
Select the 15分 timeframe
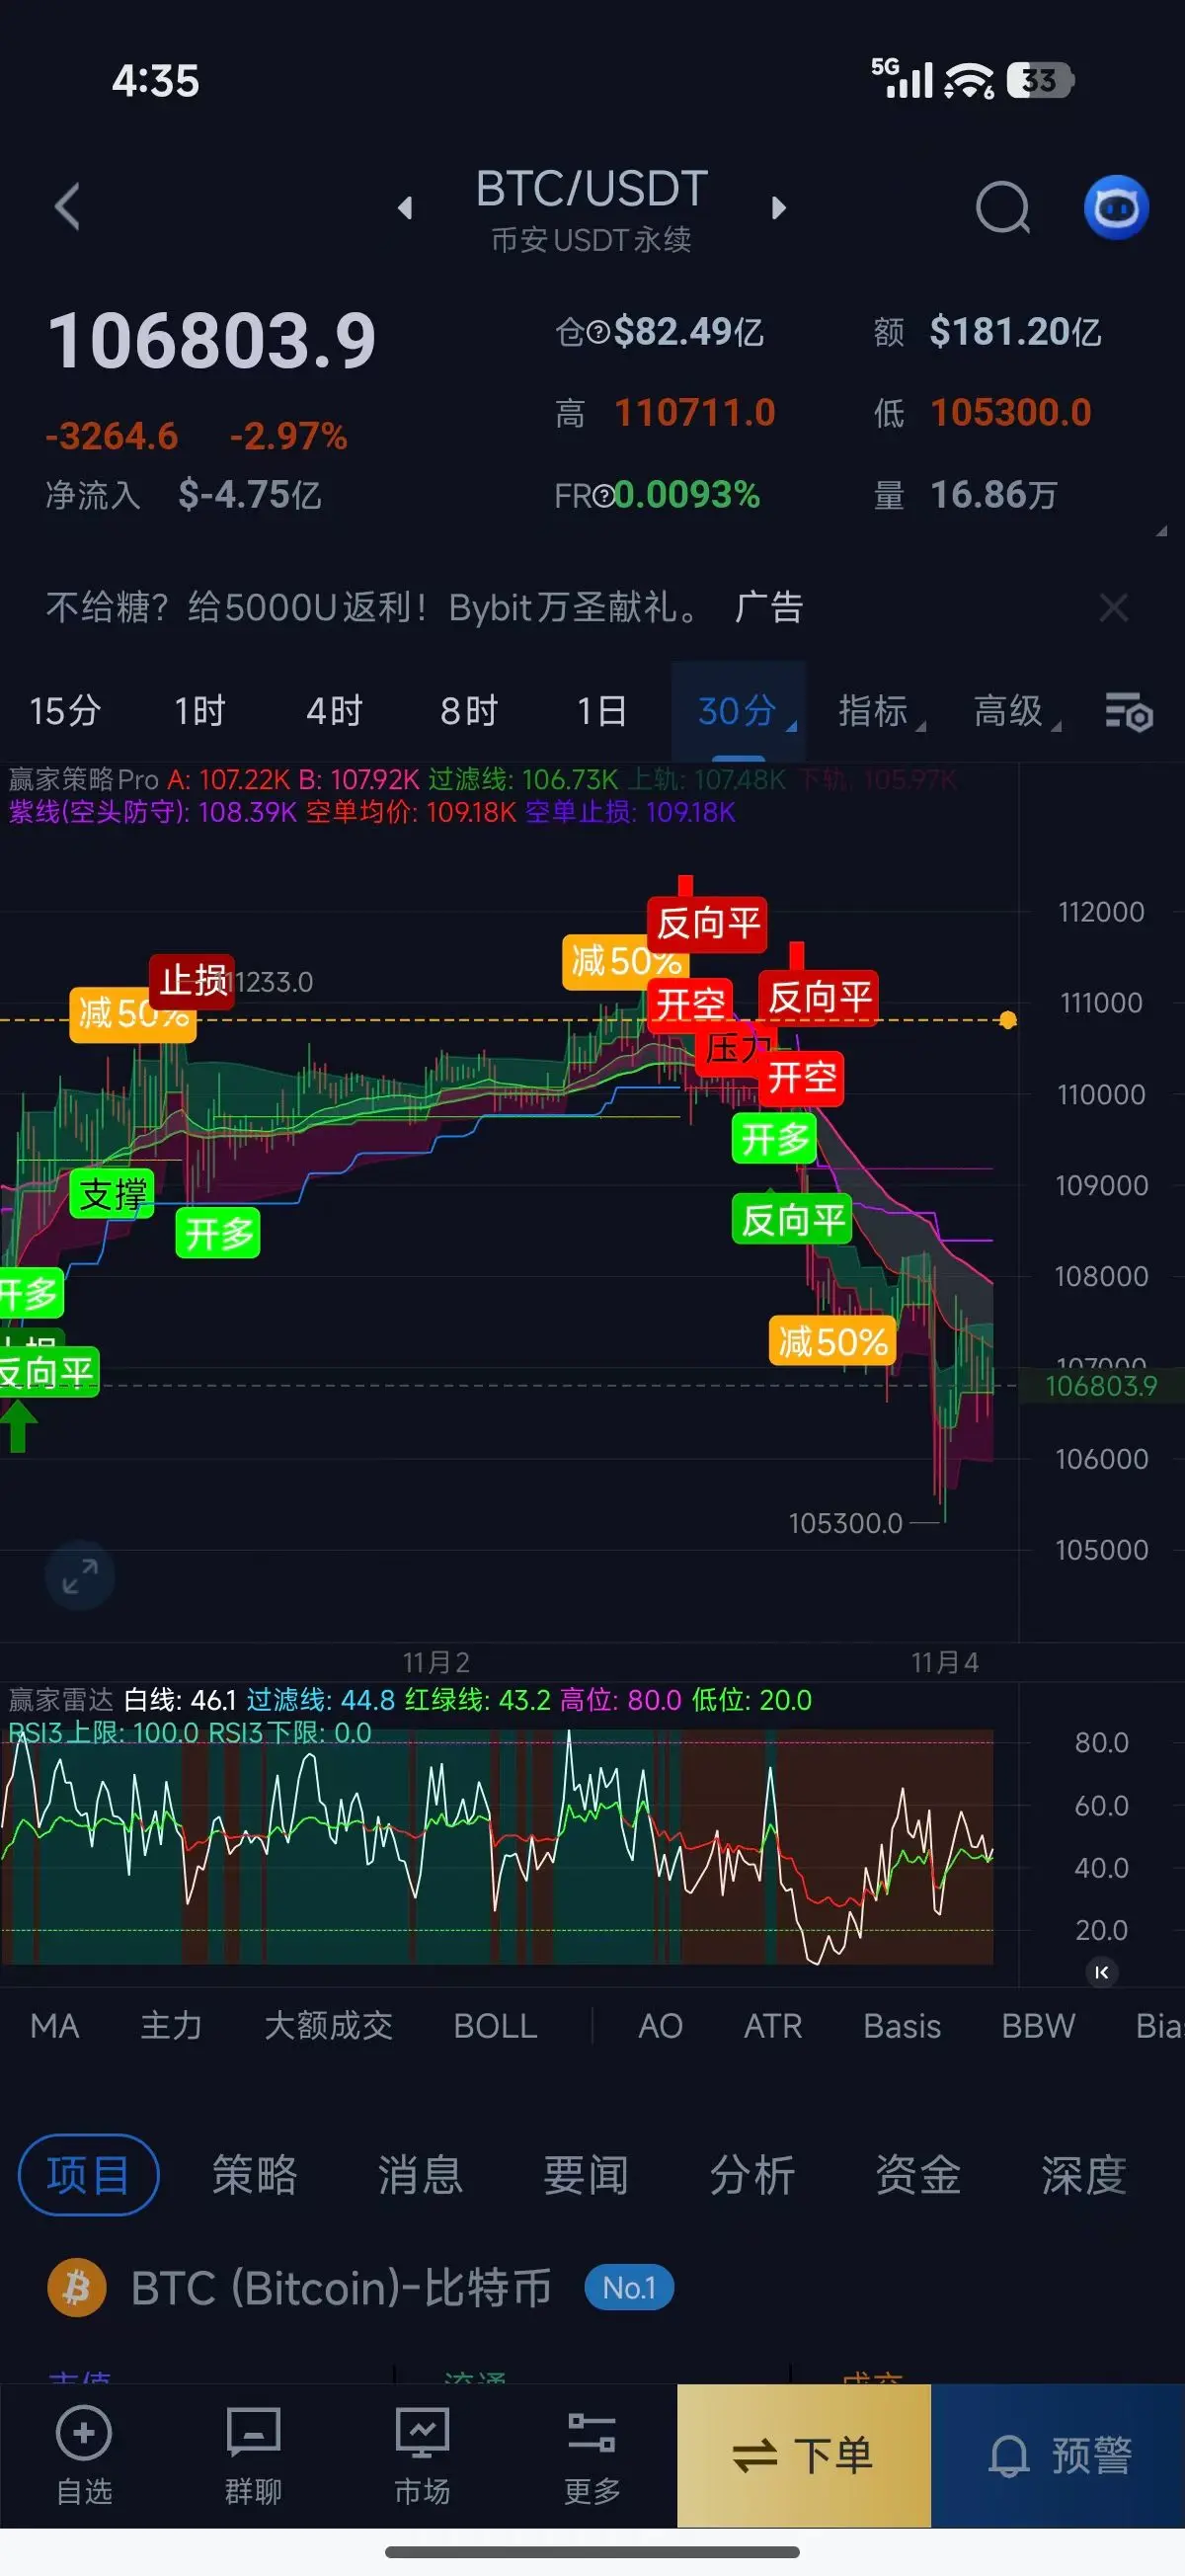click(x=65, y=711)
